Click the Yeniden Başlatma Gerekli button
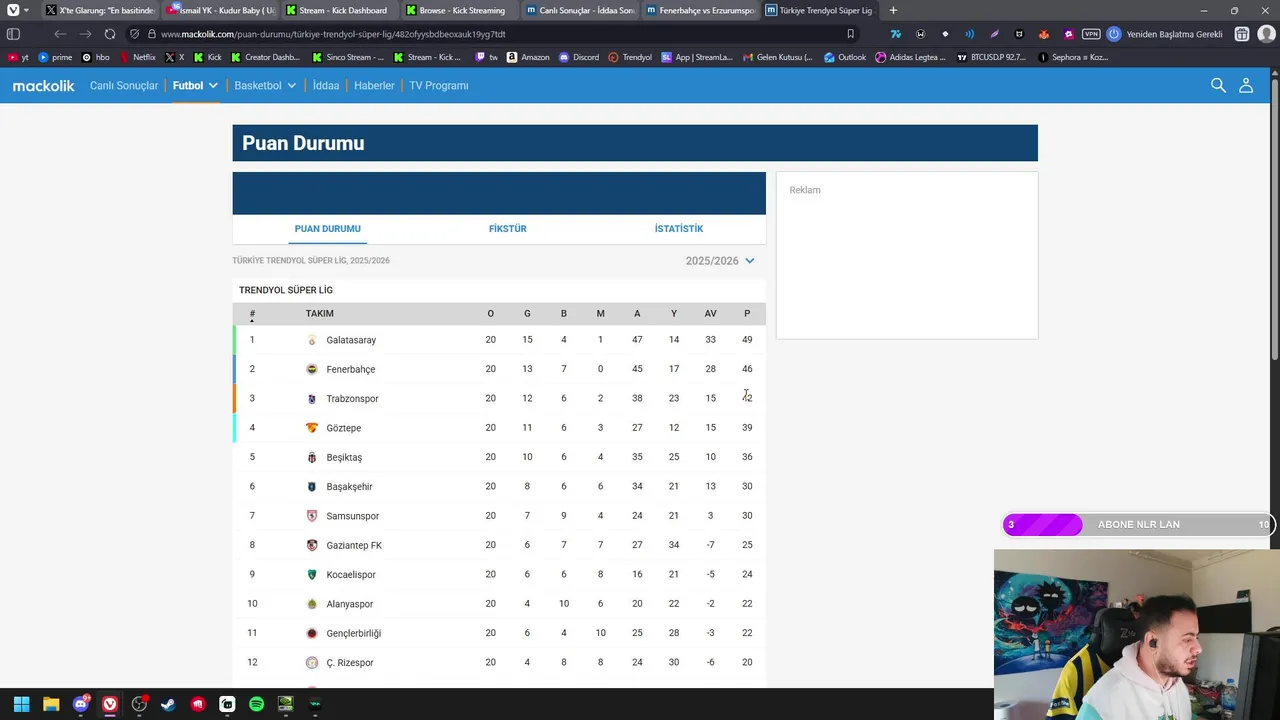Image resolution: width=1280 pixels, height=720 pixels. pyautogui.click(x=1166, y=34)
